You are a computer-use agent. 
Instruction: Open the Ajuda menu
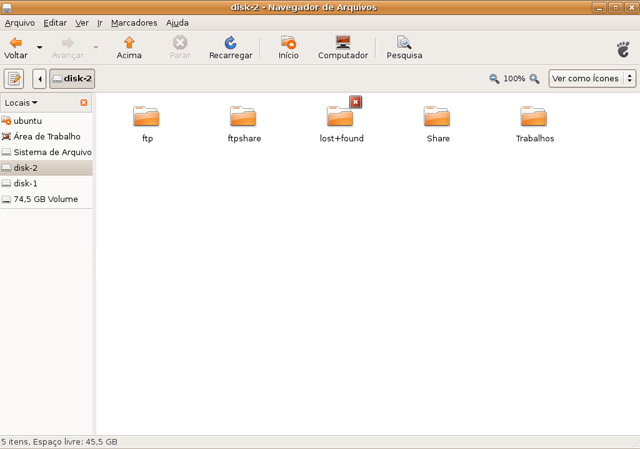(x=177, y=23)
